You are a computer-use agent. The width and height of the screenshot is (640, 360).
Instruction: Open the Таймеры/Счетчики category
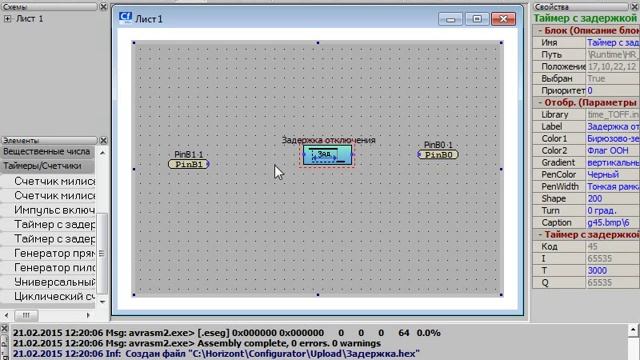(x=47, y=166)
